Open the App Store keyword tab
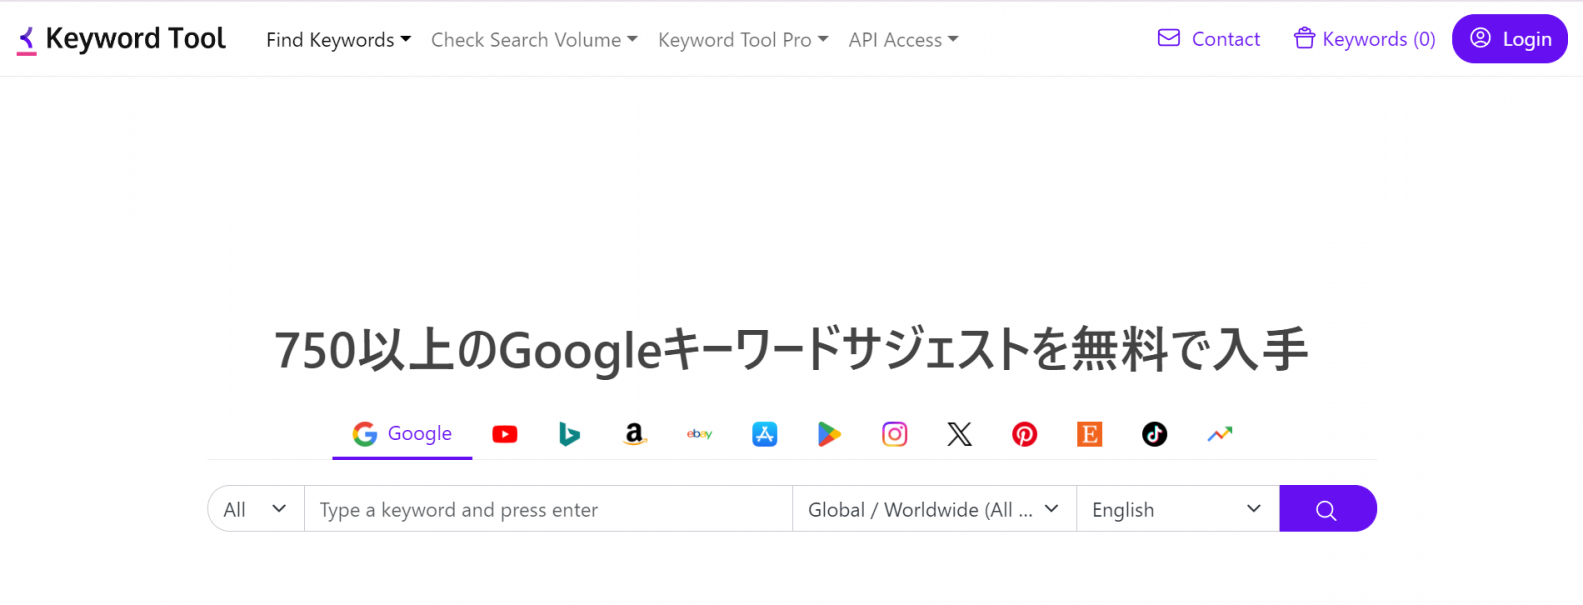Screen dimensions: 1583x605 coord(764,434)
